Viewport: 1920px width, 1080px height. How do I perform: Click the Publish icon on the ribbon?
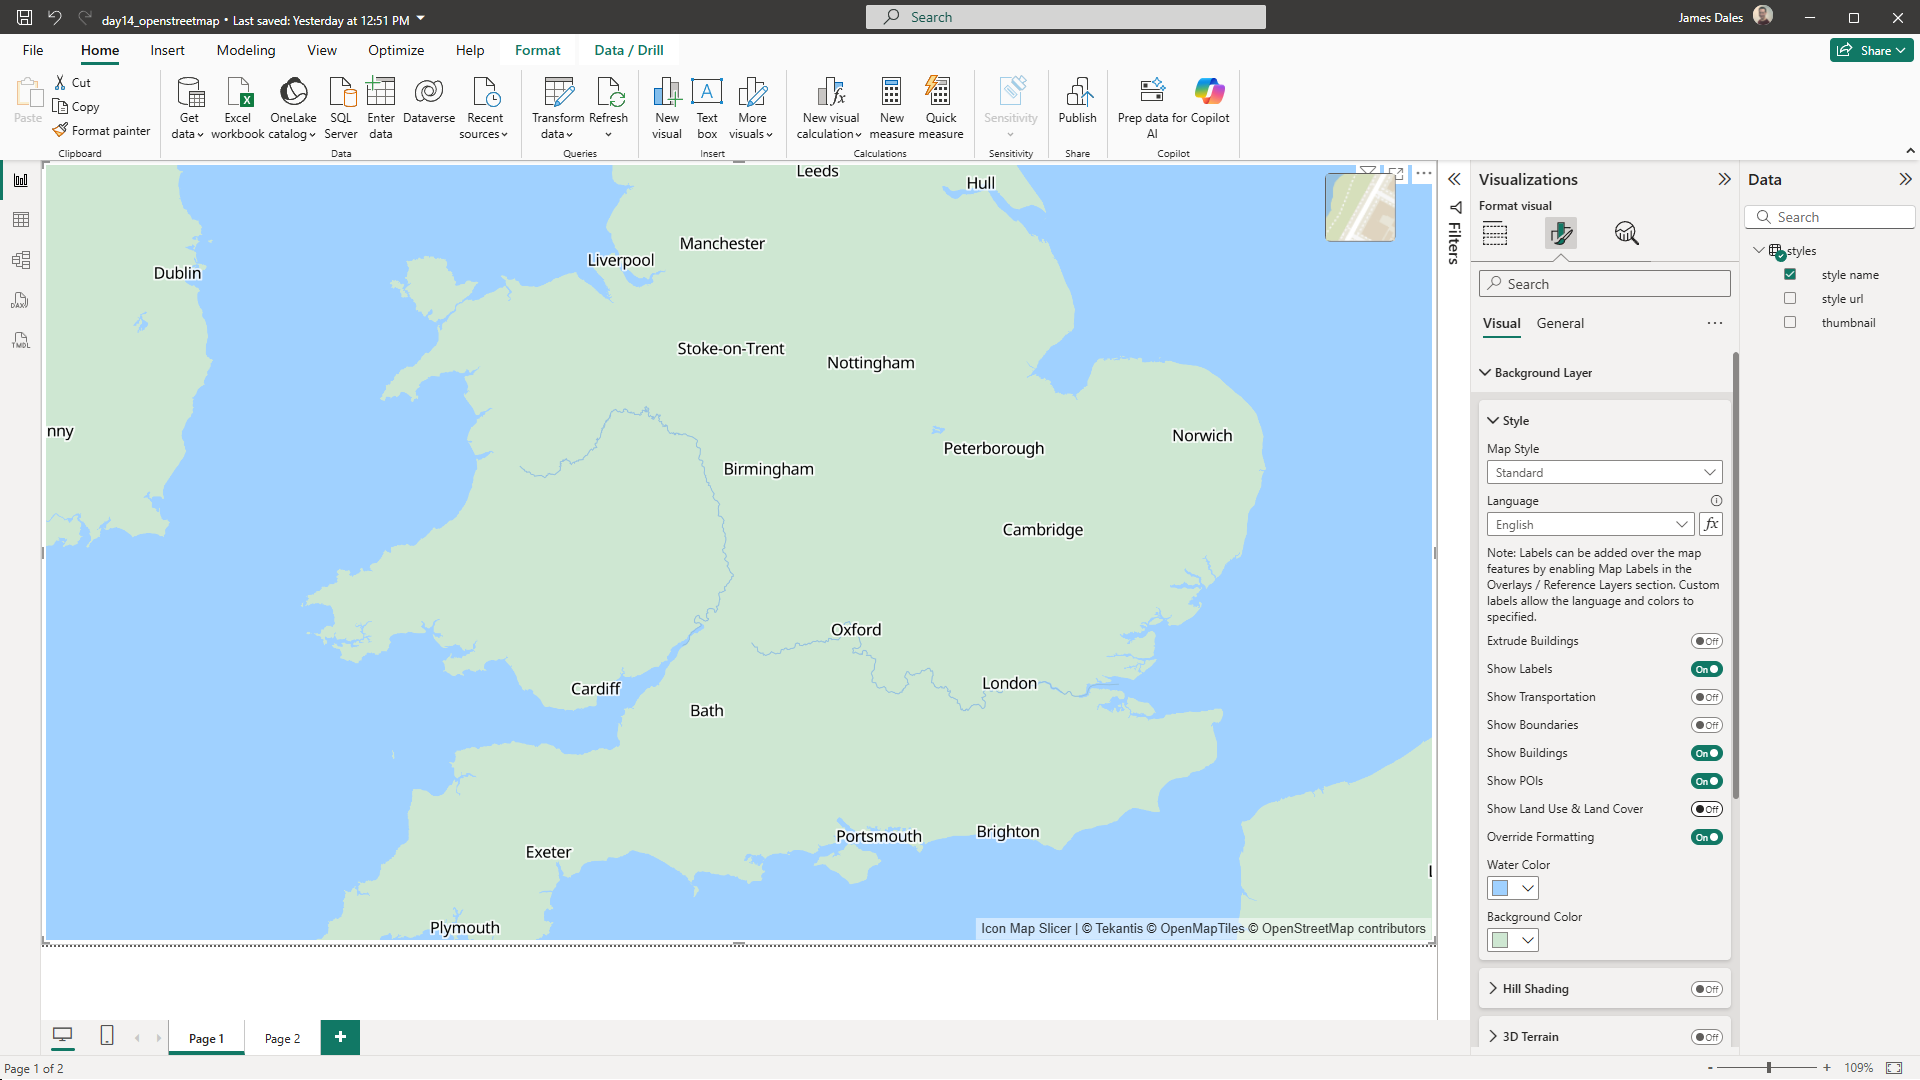point(1077,104)
